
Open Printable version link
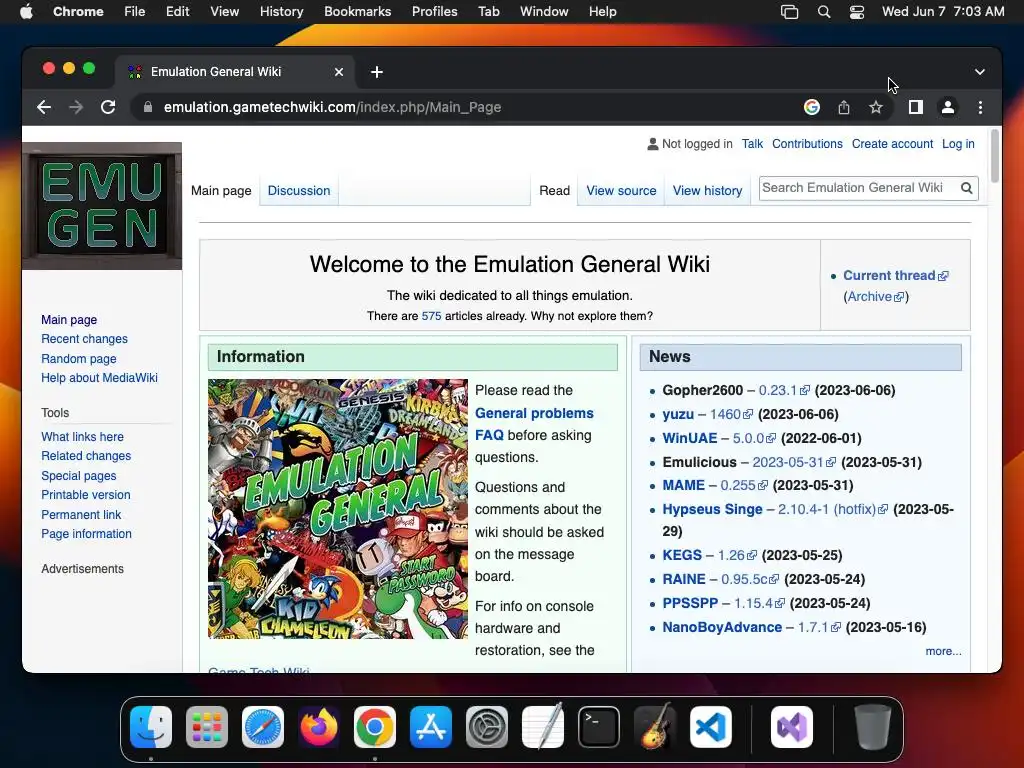click(x=86, y=495)
